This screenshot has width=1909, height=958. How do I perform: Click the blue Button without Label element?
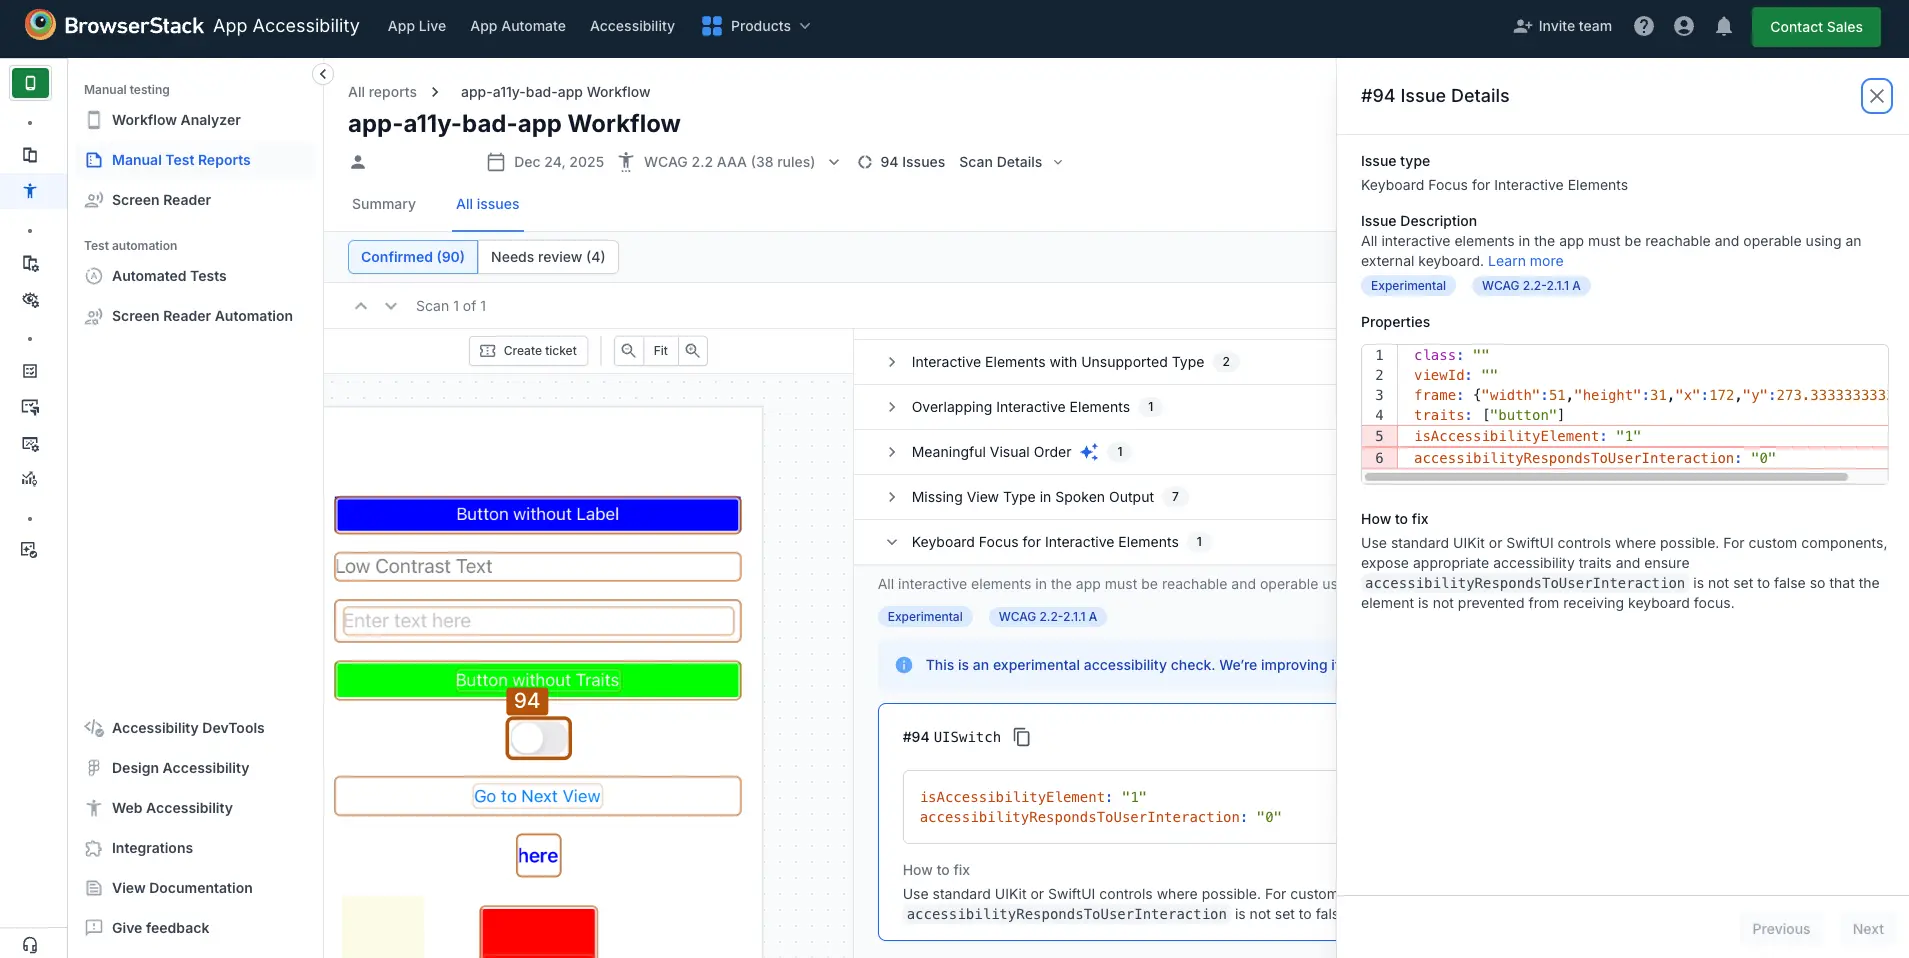coord(538,515)
